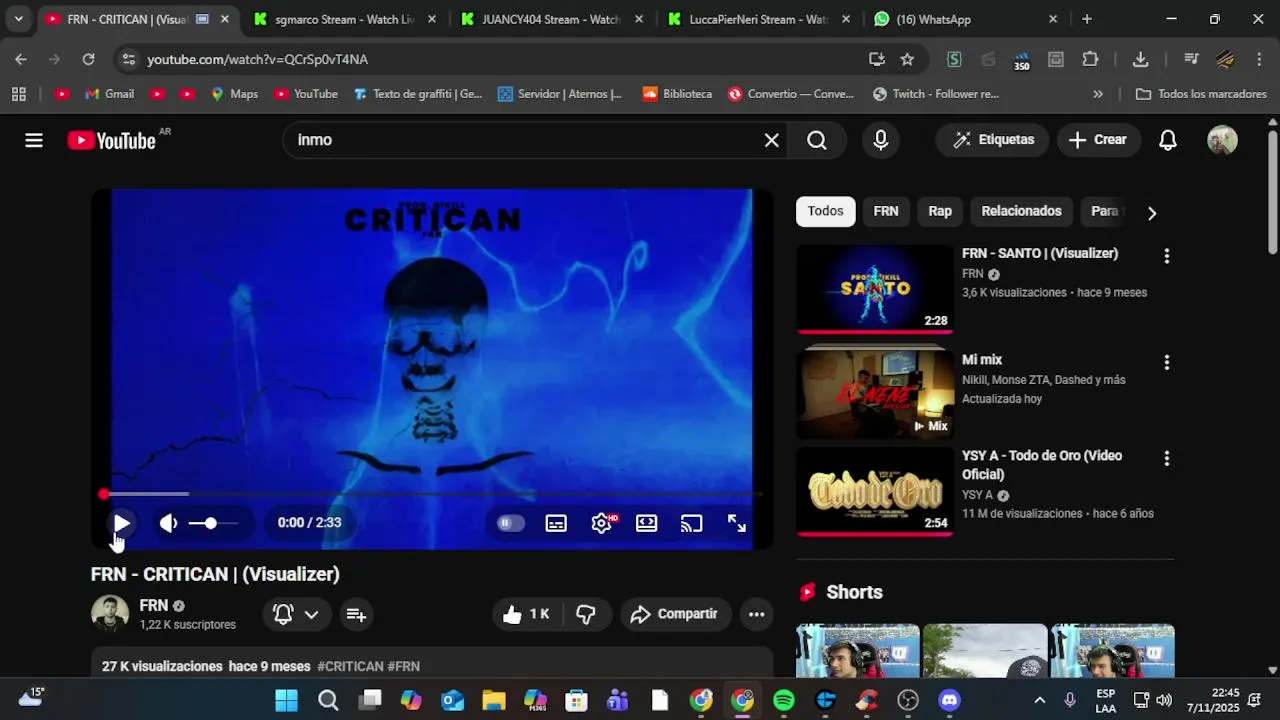Viewport: 1280px width, 720px height.
Task: Open options for FRN - SANTO video
Action: coord(1166,257)
